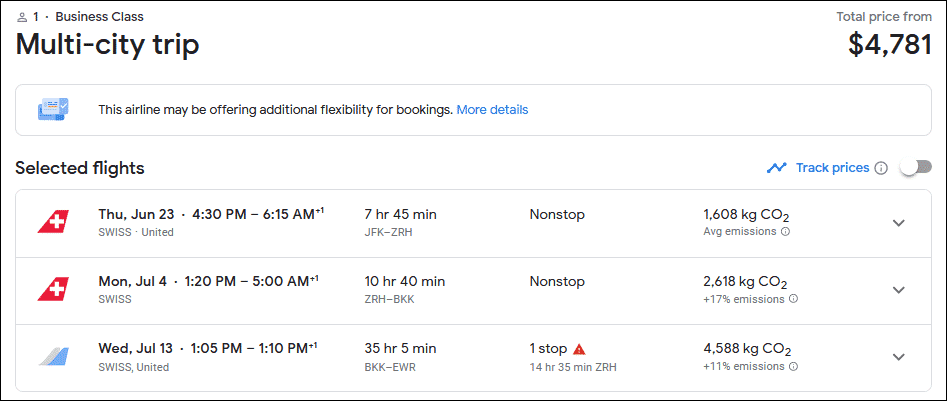Click the price trend graph icon
Image resolution: width=947 pixels, height=401 pixels.
coord(776,168)
